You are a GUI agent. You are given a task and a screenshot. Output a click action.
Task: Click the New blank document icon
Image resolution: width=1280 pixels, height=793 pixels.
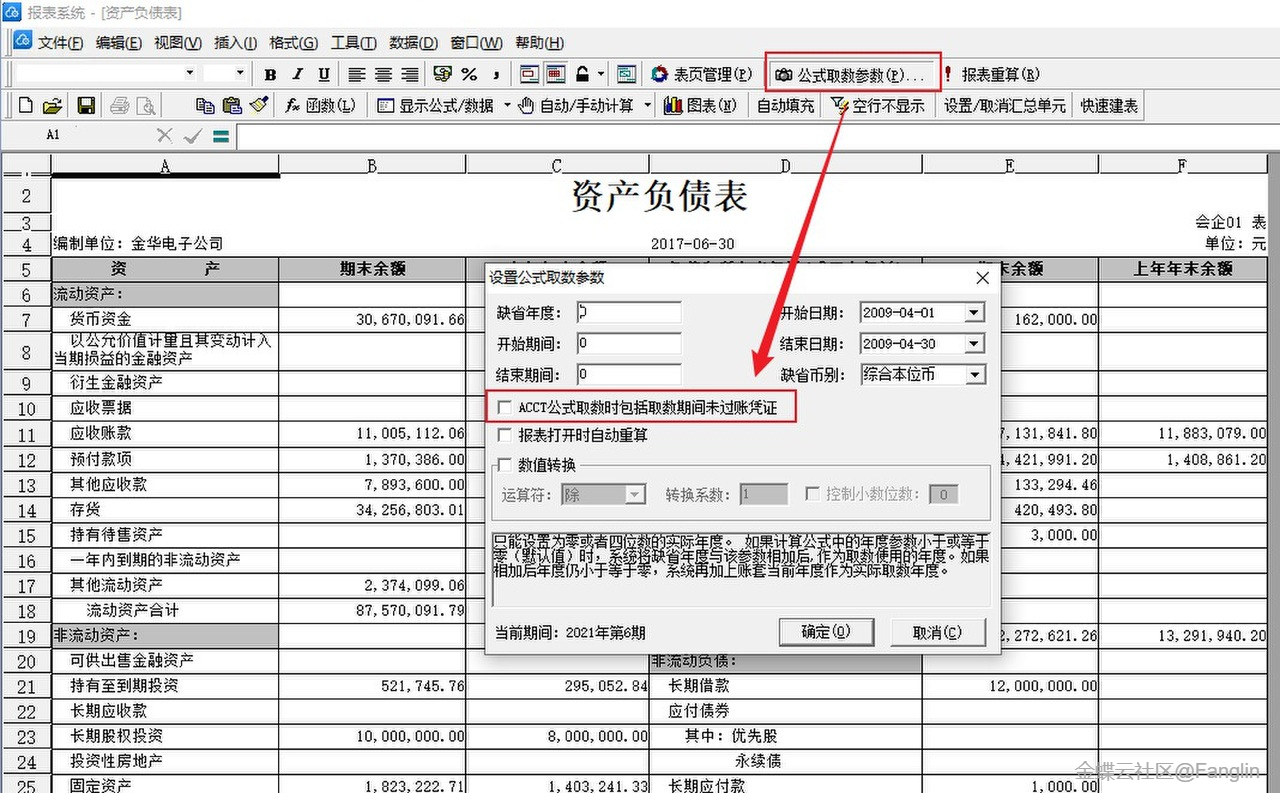click(x=26, y=106)
